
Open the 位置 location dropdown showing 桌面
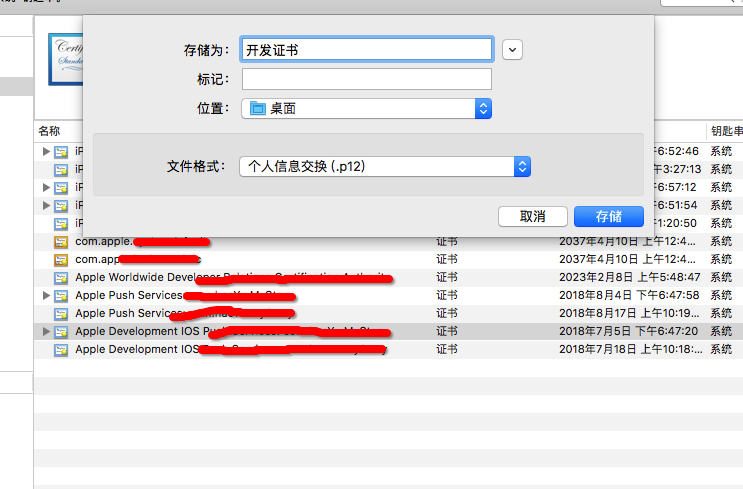pyautogui.click(x=367, y=109)
